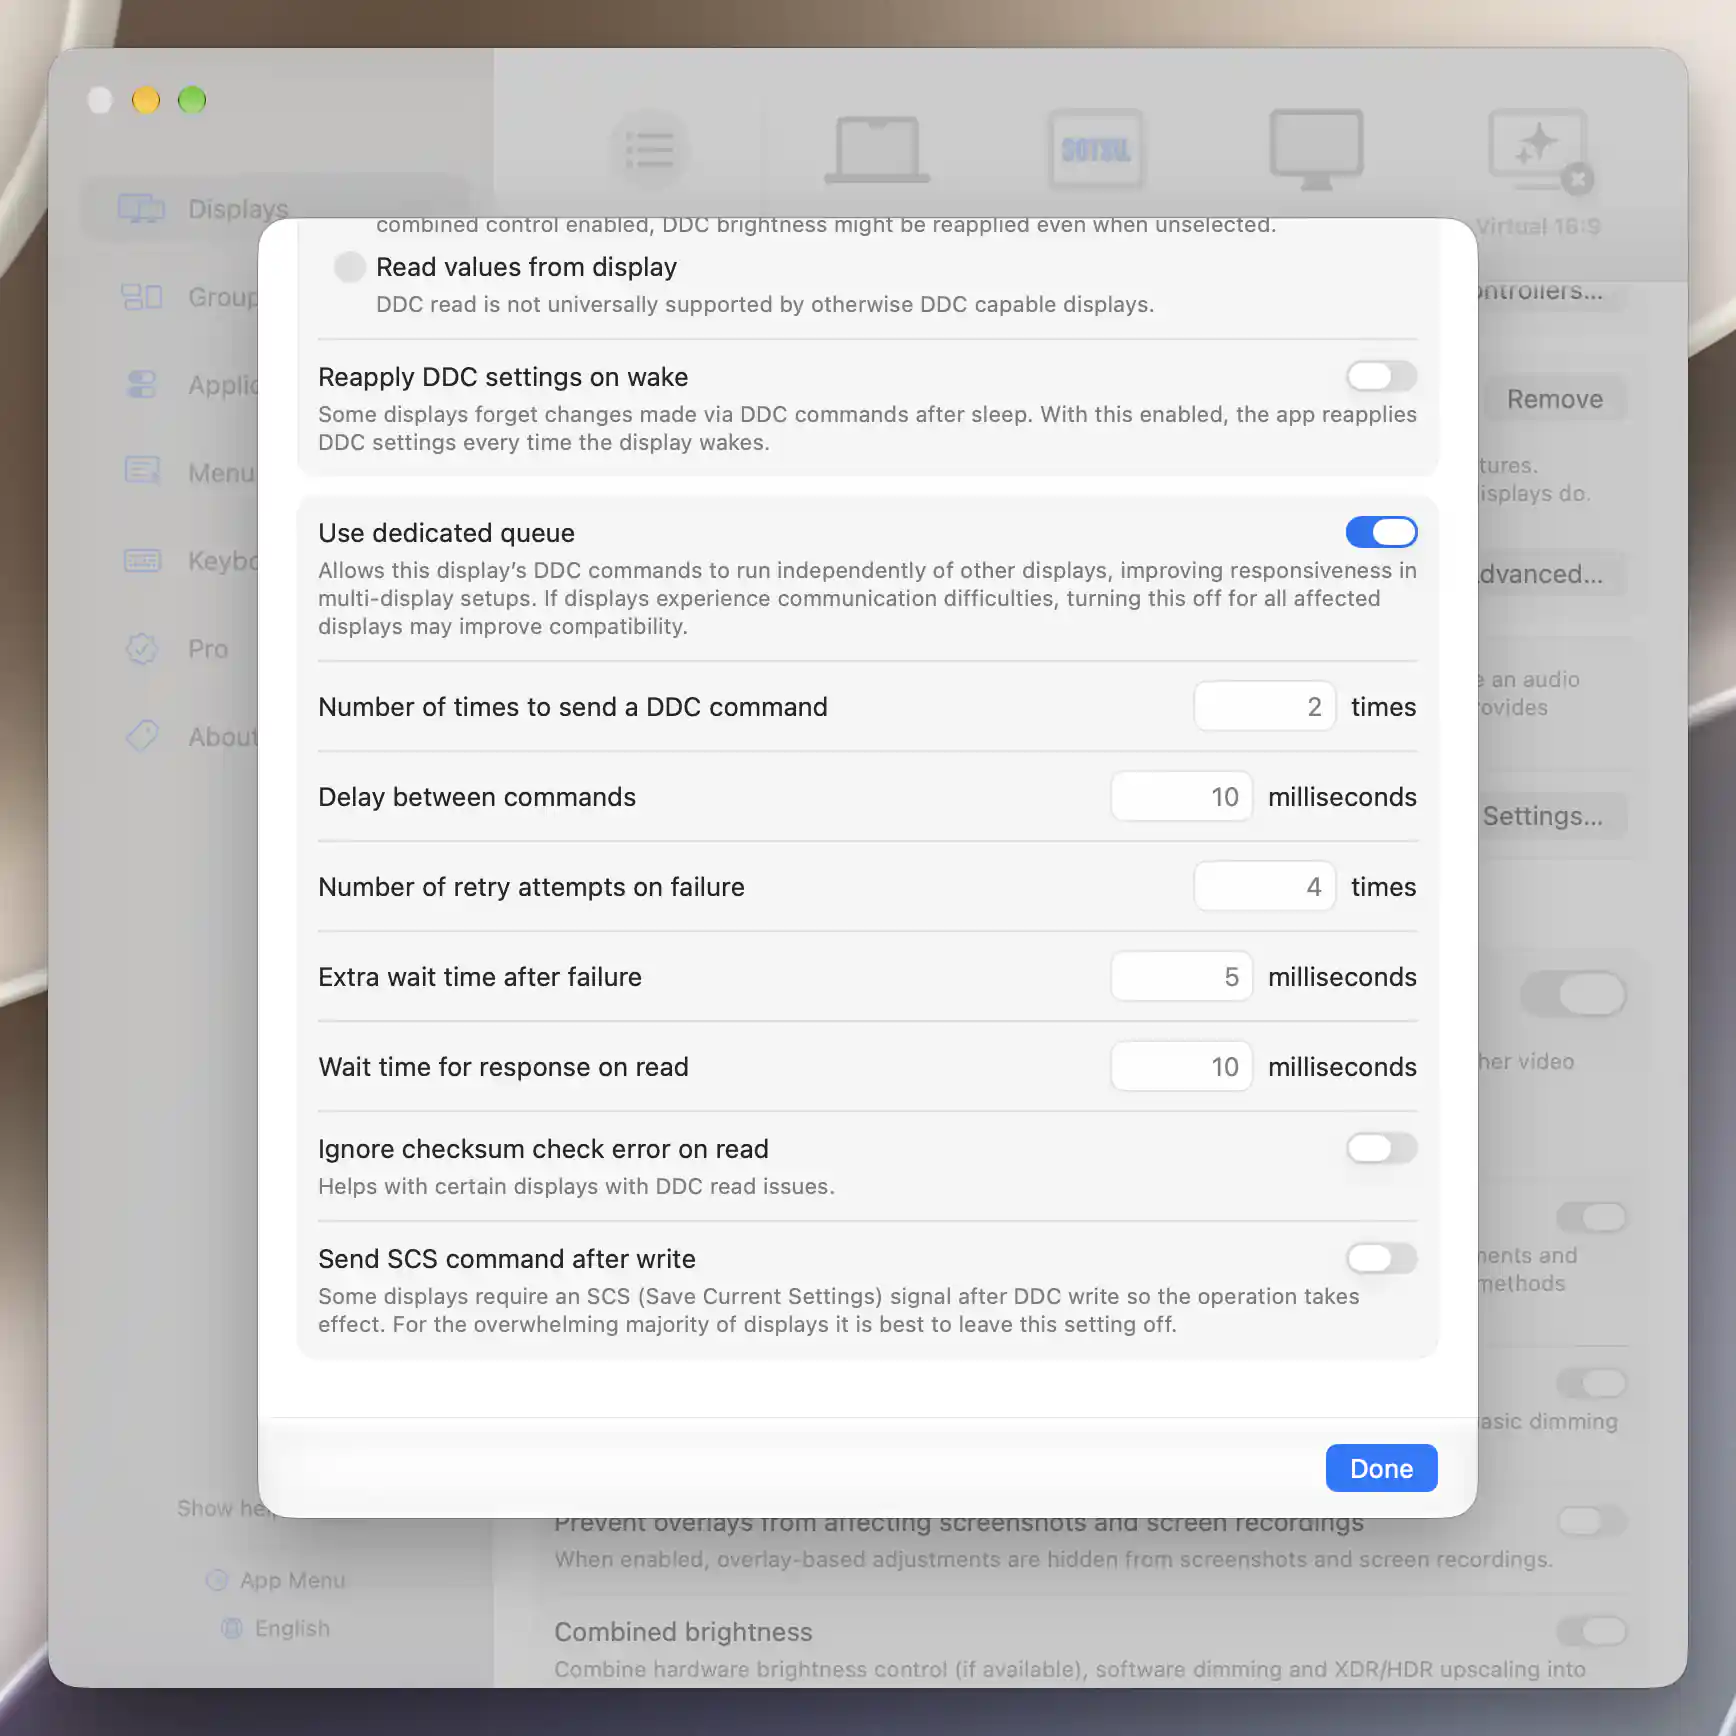
Task: Enable Send SCS command after write
Action: pos(1381,1259)
